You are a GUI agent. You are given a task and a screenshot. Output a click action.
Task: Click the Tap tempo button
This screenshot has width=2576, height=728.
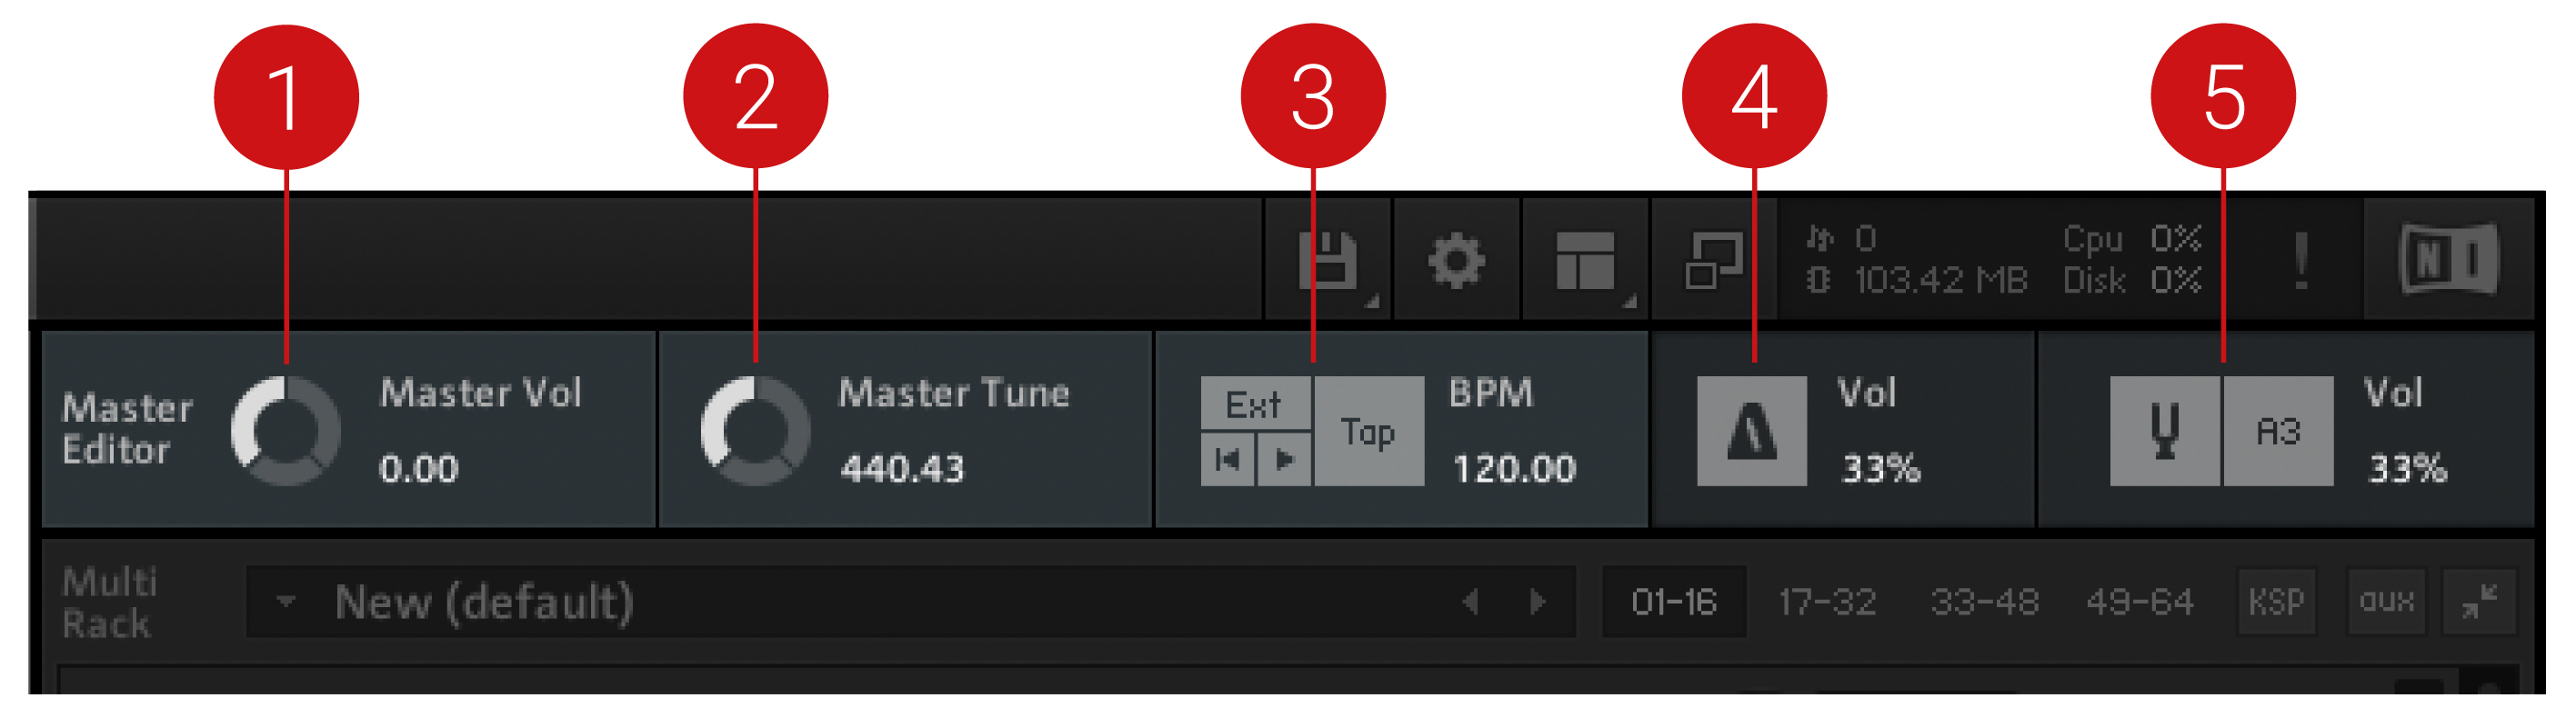pos(1368,432)
